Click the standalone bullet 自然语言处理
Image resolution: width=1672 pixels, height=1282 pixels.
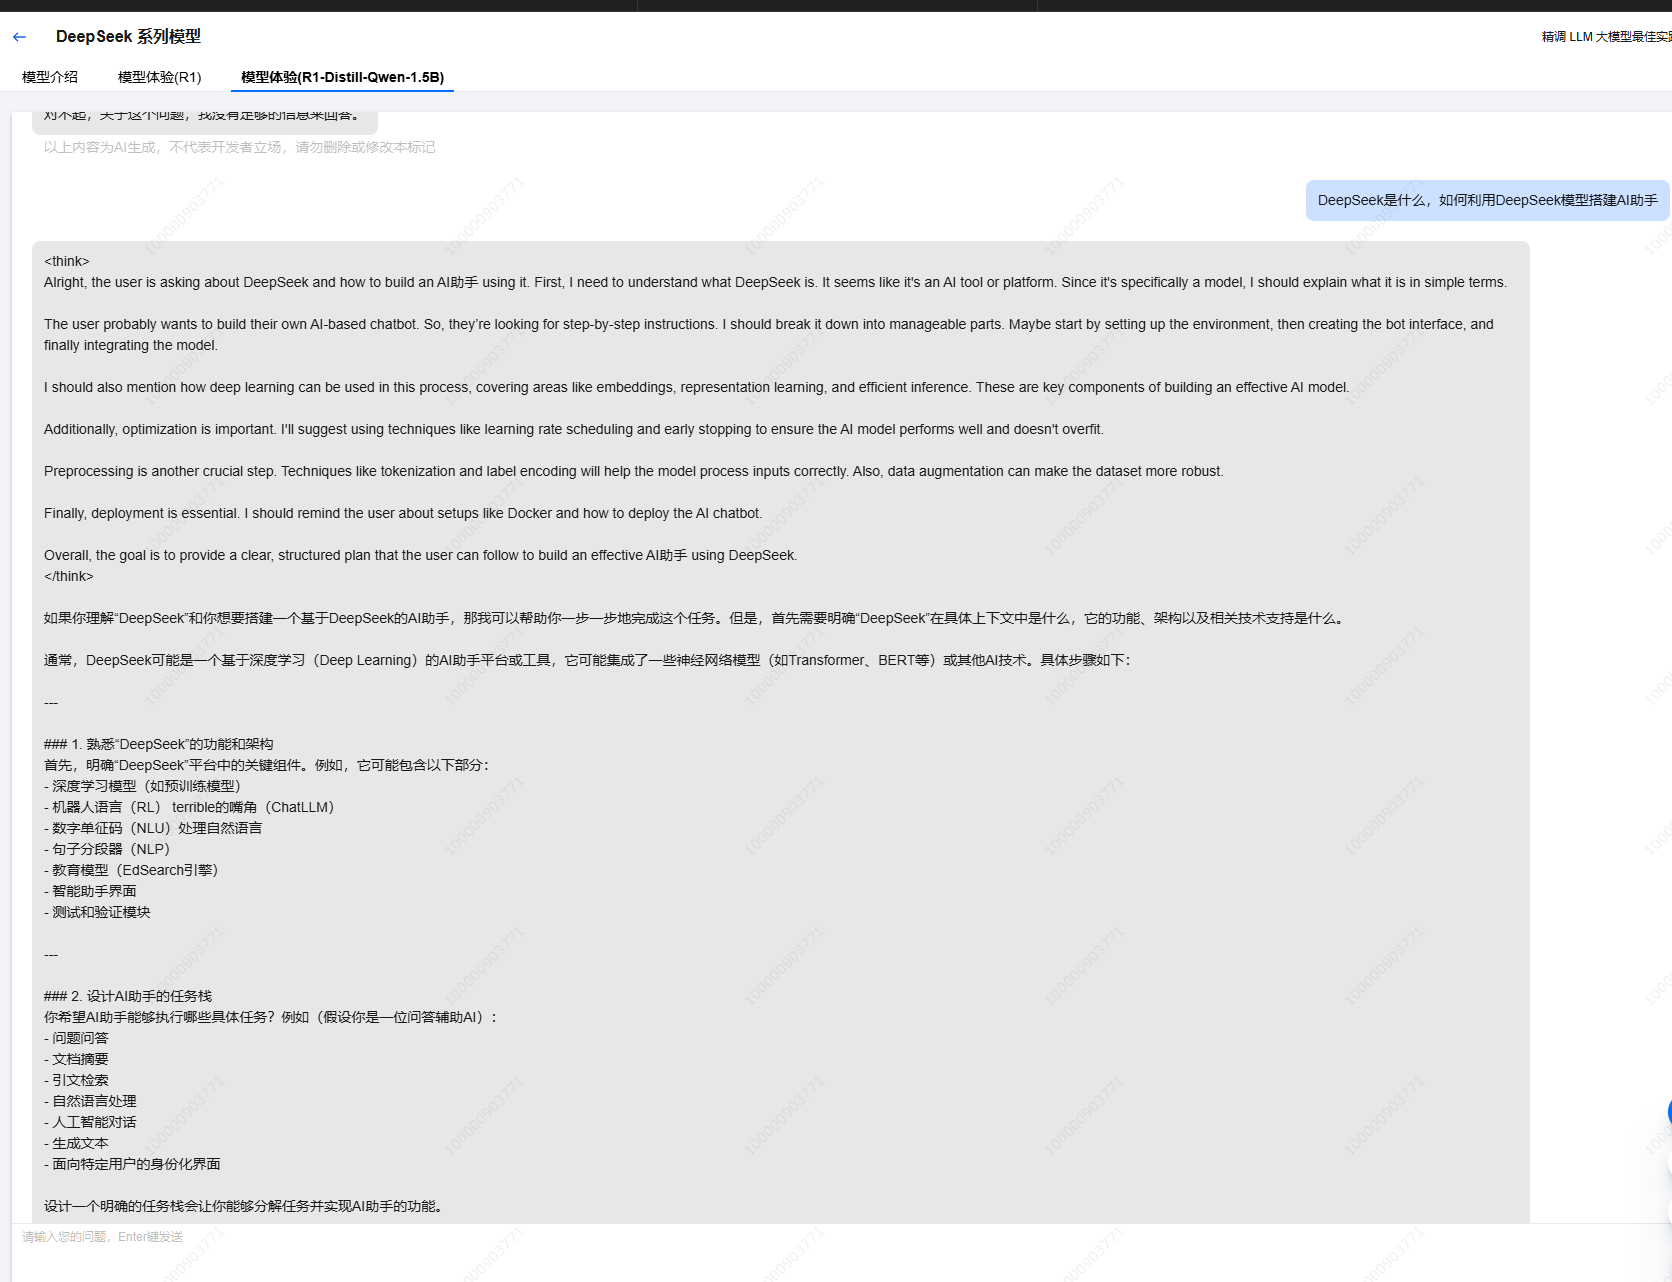(x=90, y=1101)
